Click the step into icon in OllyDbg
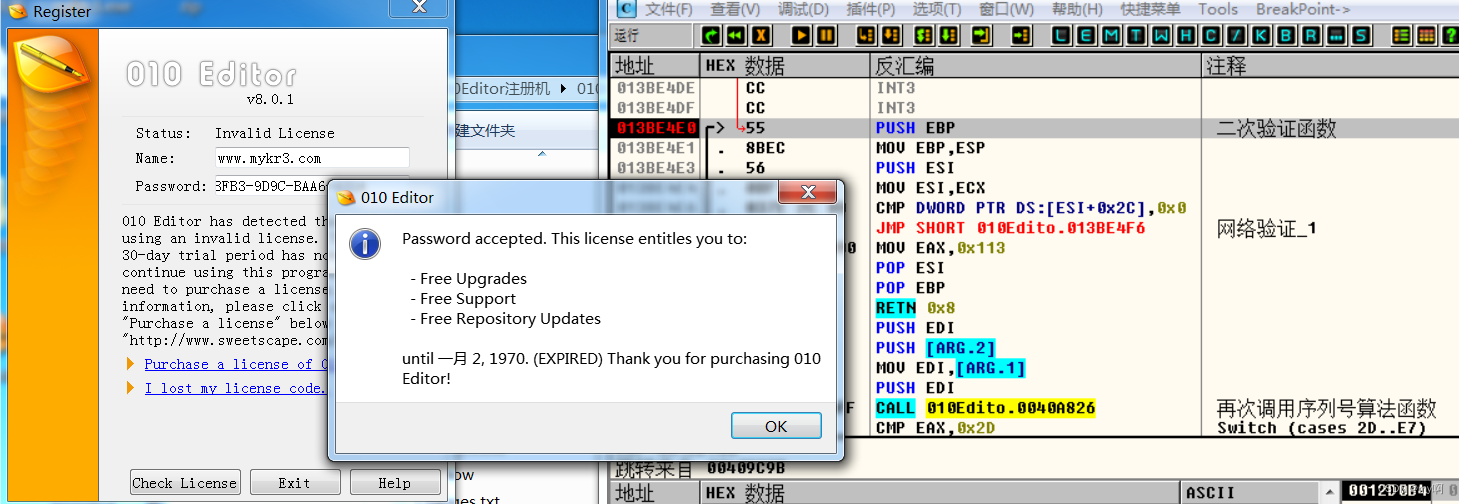Viewport: 1459px width, 504px height. pos(866,36)
